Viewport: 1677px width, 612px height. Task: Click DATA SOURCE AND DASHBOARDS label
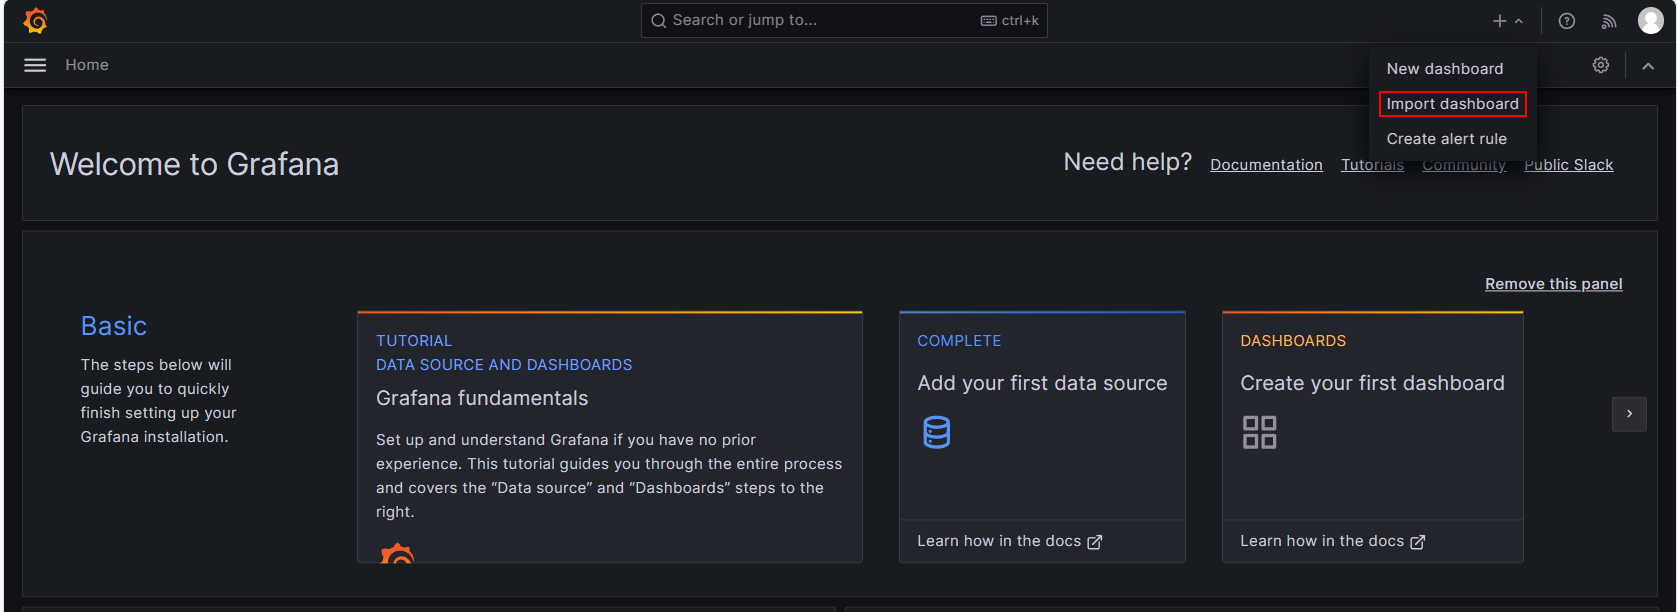504,365
